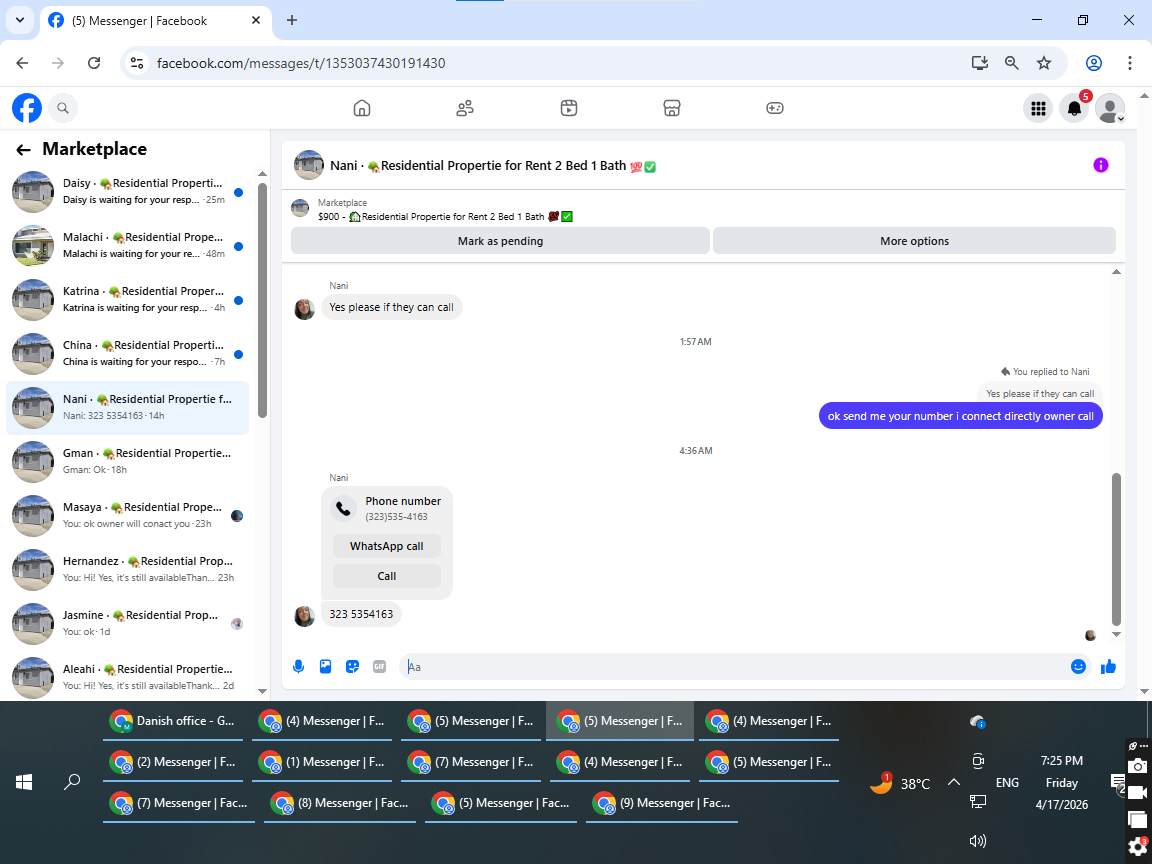
Task: Open a new browser tab
Action: click(292, 21)
